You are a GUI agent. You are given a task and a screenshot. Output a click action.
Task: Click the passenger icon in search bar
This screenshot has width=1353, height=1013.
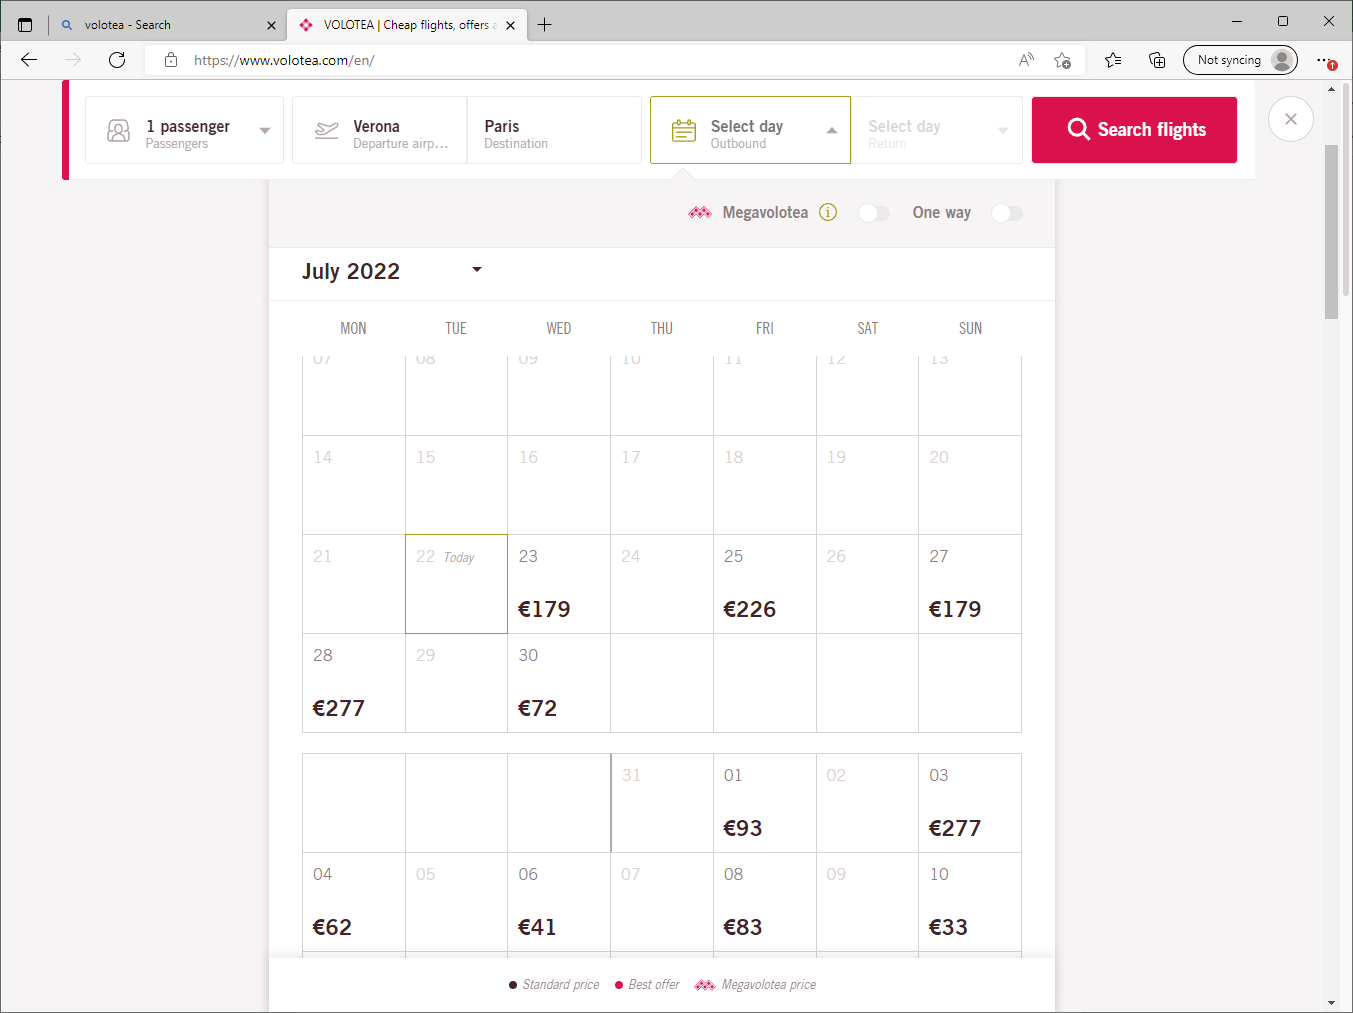coord(119,131)
